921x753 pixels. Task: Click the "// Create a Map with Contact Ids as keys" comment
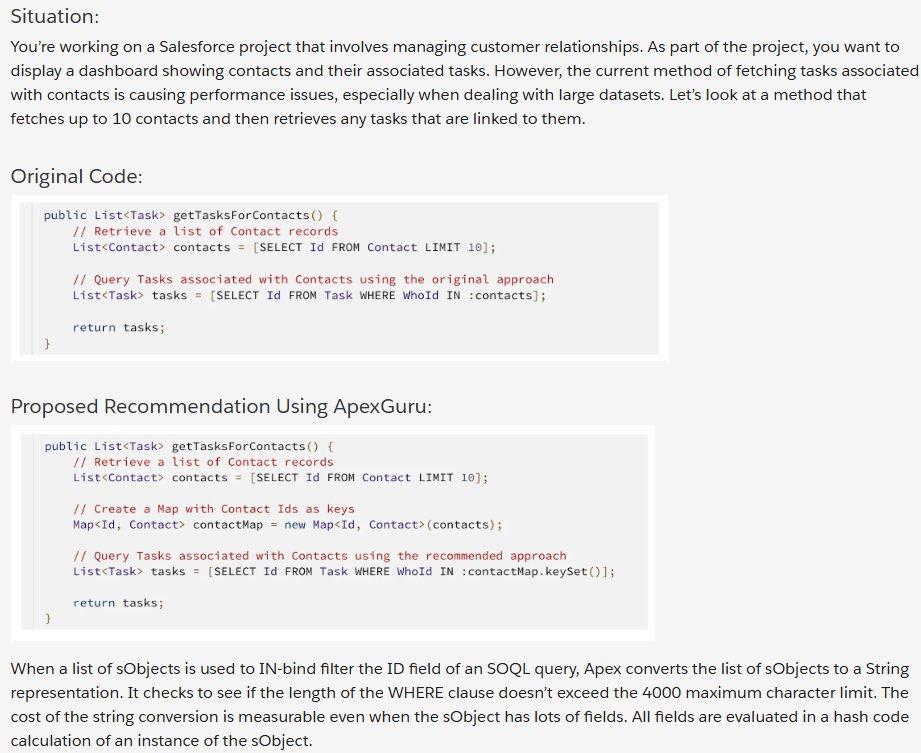pos(214,509)
